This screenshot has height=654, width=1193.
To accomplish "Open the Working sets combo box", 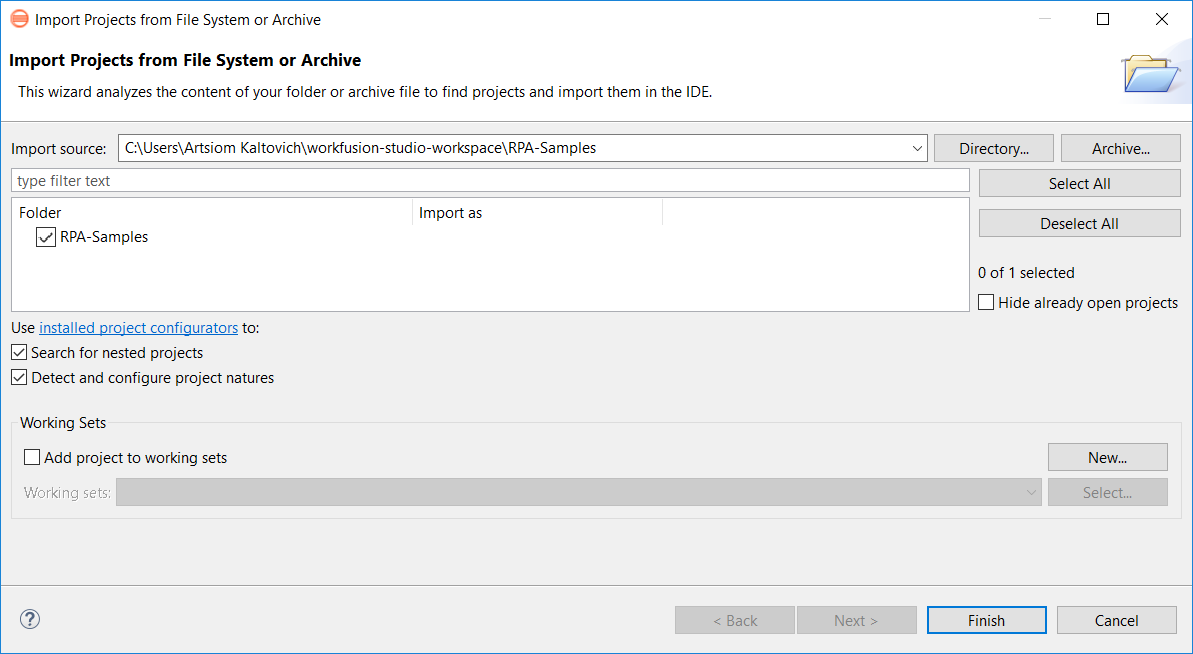I will (579, 493).
